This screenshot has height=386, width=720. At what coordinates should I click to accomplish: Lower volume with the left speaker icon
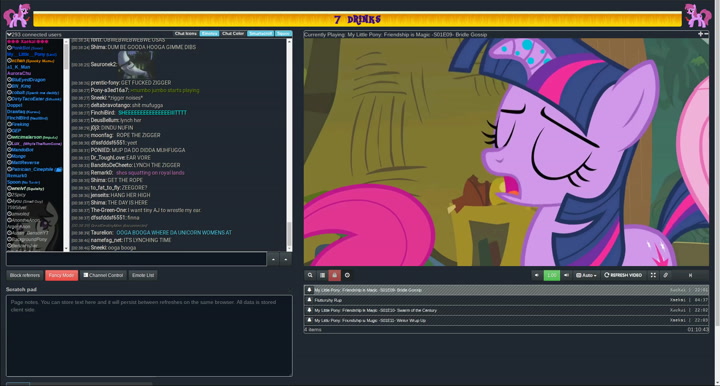click(x=536, y=275)
